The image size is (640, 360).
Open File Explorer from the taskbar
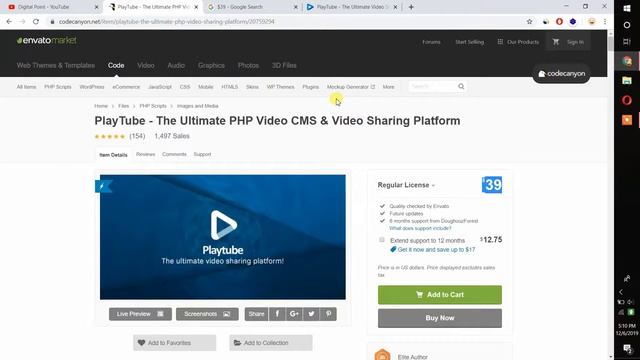point(627,80)
